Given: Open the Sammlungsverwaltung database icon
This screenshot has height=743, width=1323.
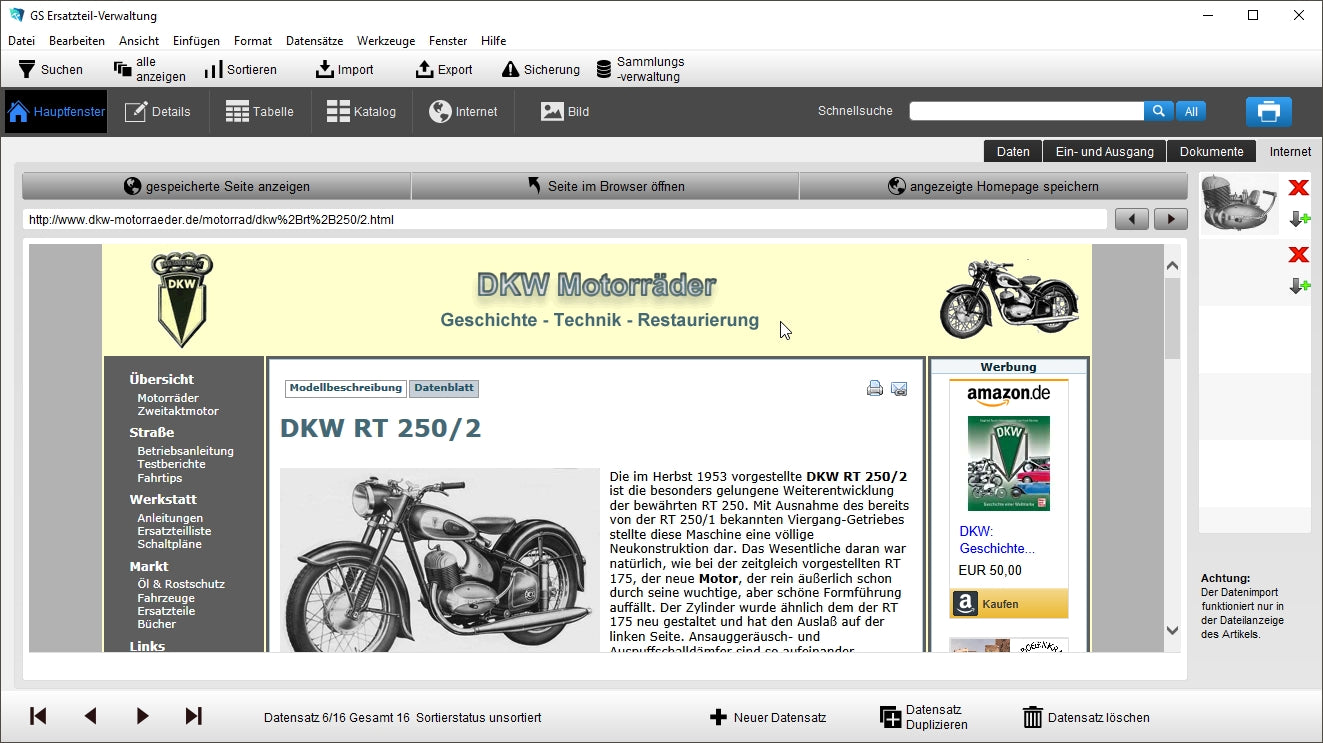Looking at the screenshot, I should pyautogui.click(x=604, y=69).
